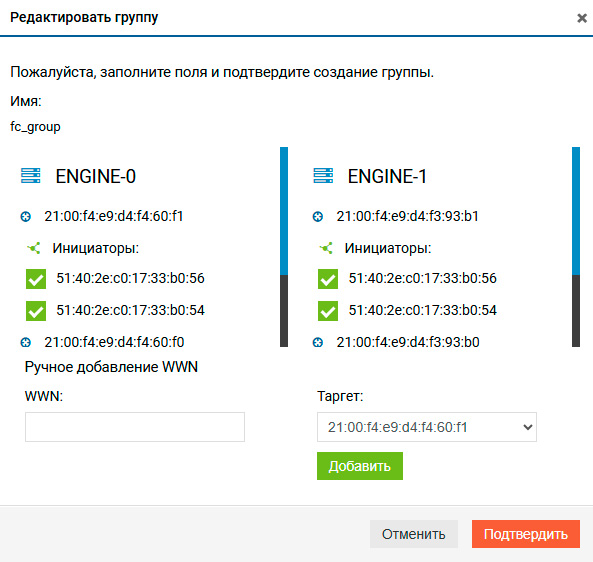This screenshot has width=593, height=562.
Task: Click the ENGINE-1 server icon
Action: pos(323,176)
